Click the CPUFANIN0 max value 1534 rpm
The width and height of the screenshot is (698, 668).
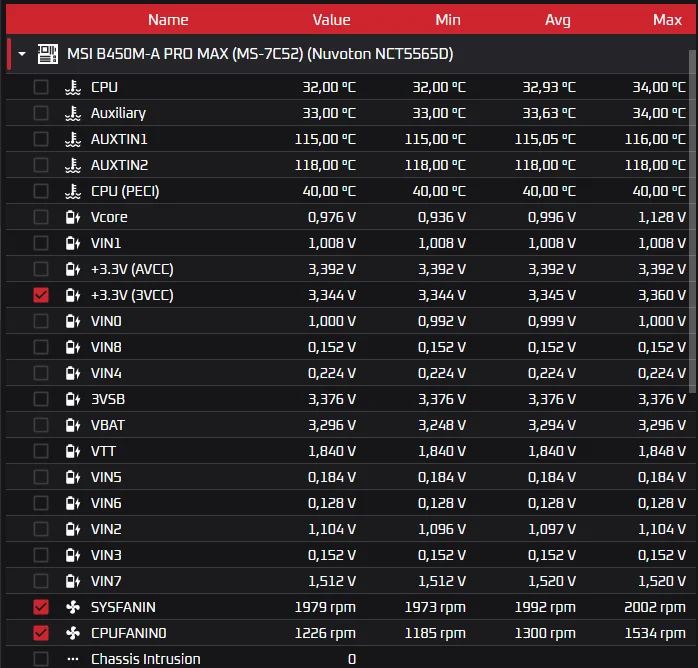655,633
